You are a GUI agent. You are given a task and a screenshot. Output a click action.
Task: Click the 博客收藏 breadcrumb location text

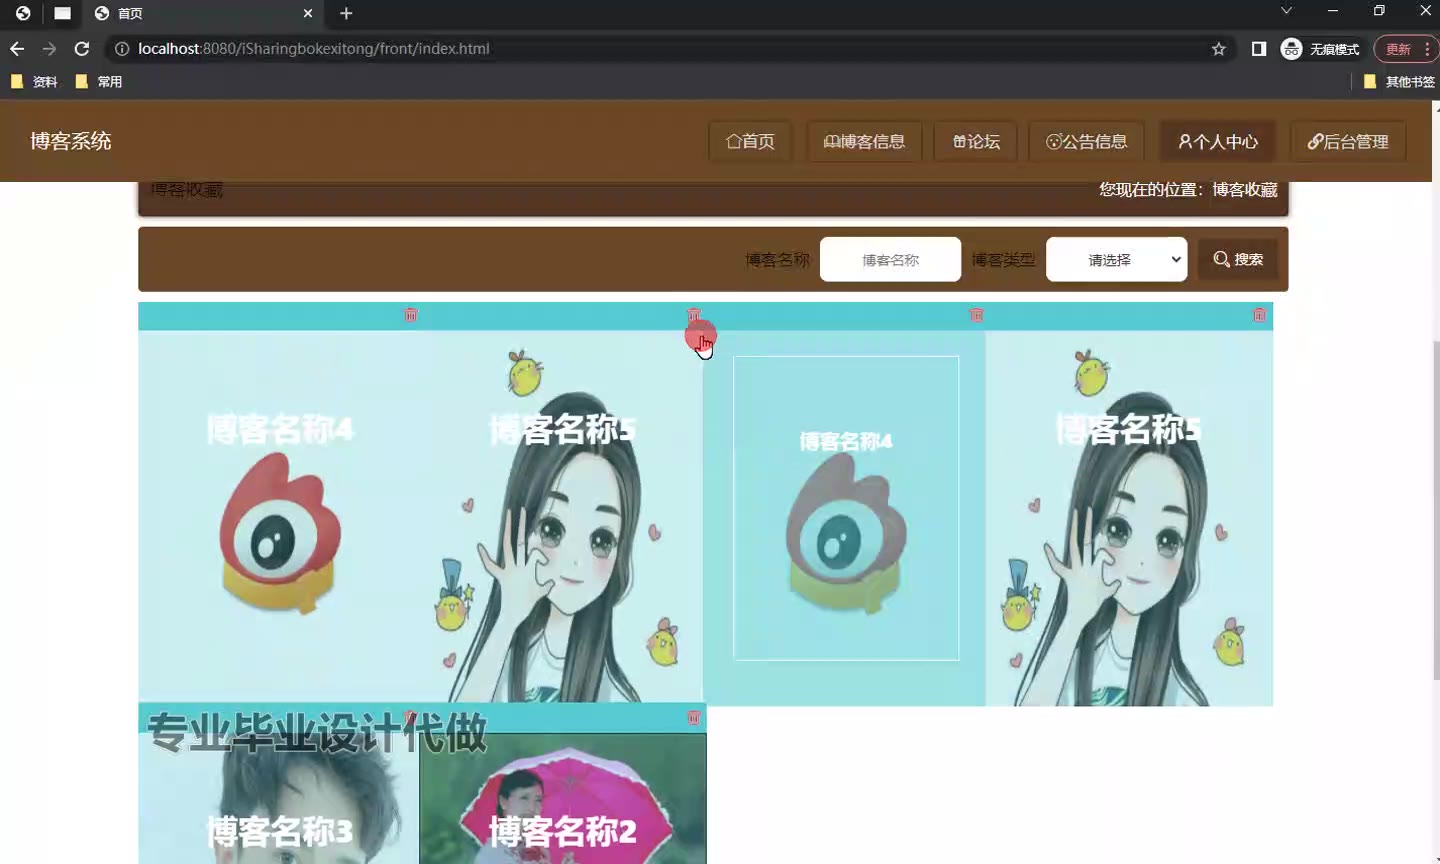[x=1245, y=189]
